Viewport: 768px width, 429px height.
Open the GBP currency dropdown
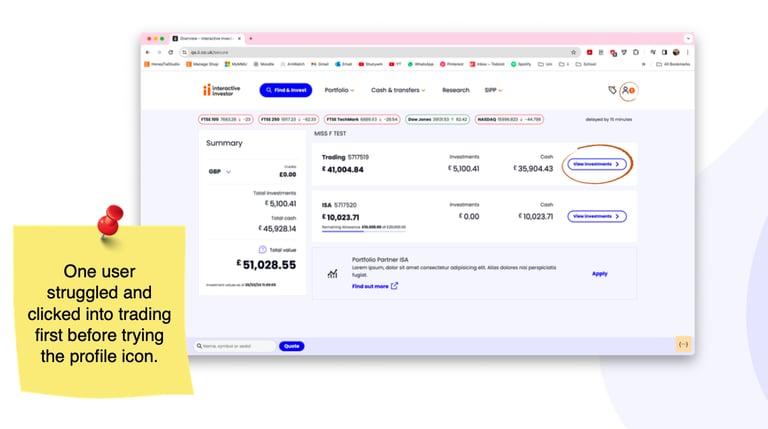click(x=219, y=172)
